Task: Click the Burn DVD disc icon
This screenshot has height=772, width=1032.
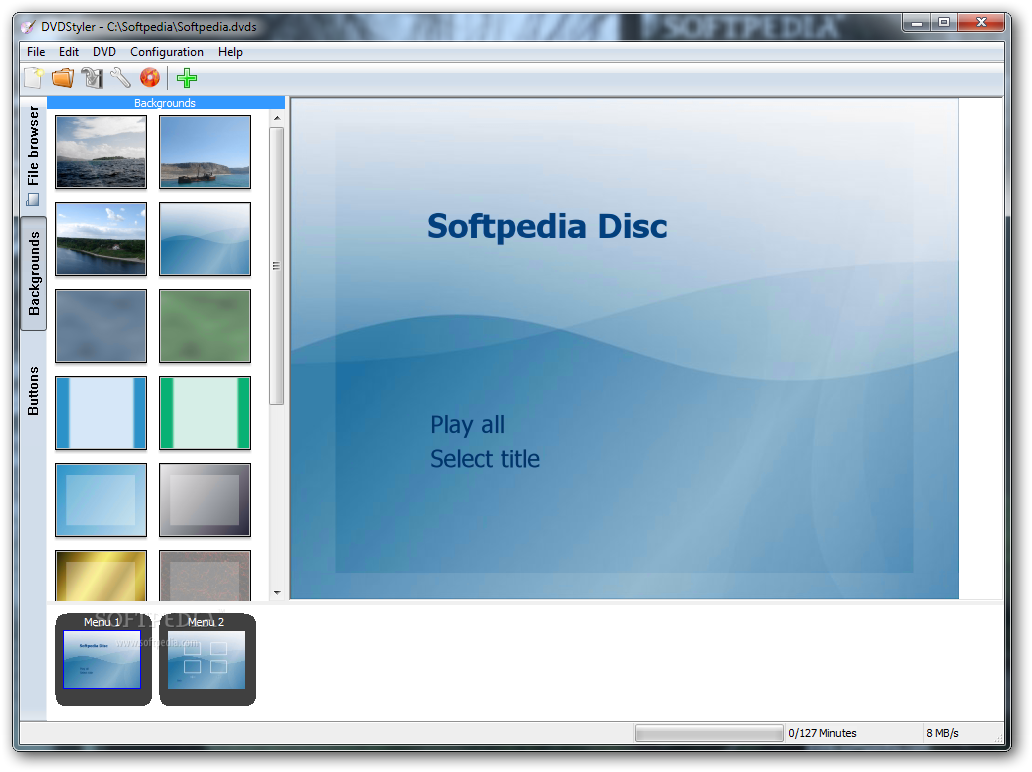Action: 150,78
